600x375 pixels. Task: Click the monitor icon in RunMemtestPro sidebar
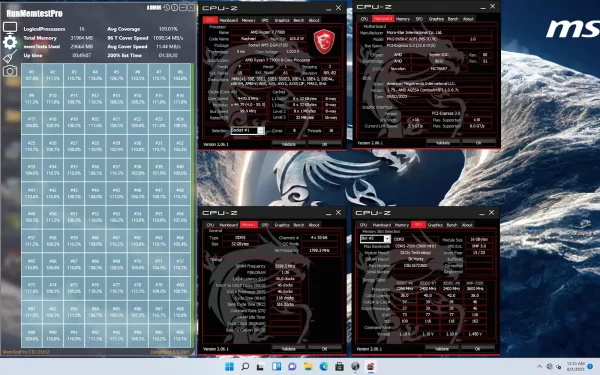(10, 28)
